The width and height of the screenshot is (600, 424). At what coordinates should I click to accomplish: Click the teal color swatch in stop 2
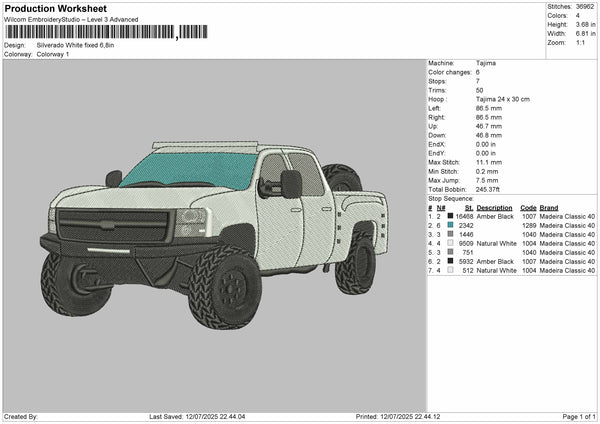[451, 225]
